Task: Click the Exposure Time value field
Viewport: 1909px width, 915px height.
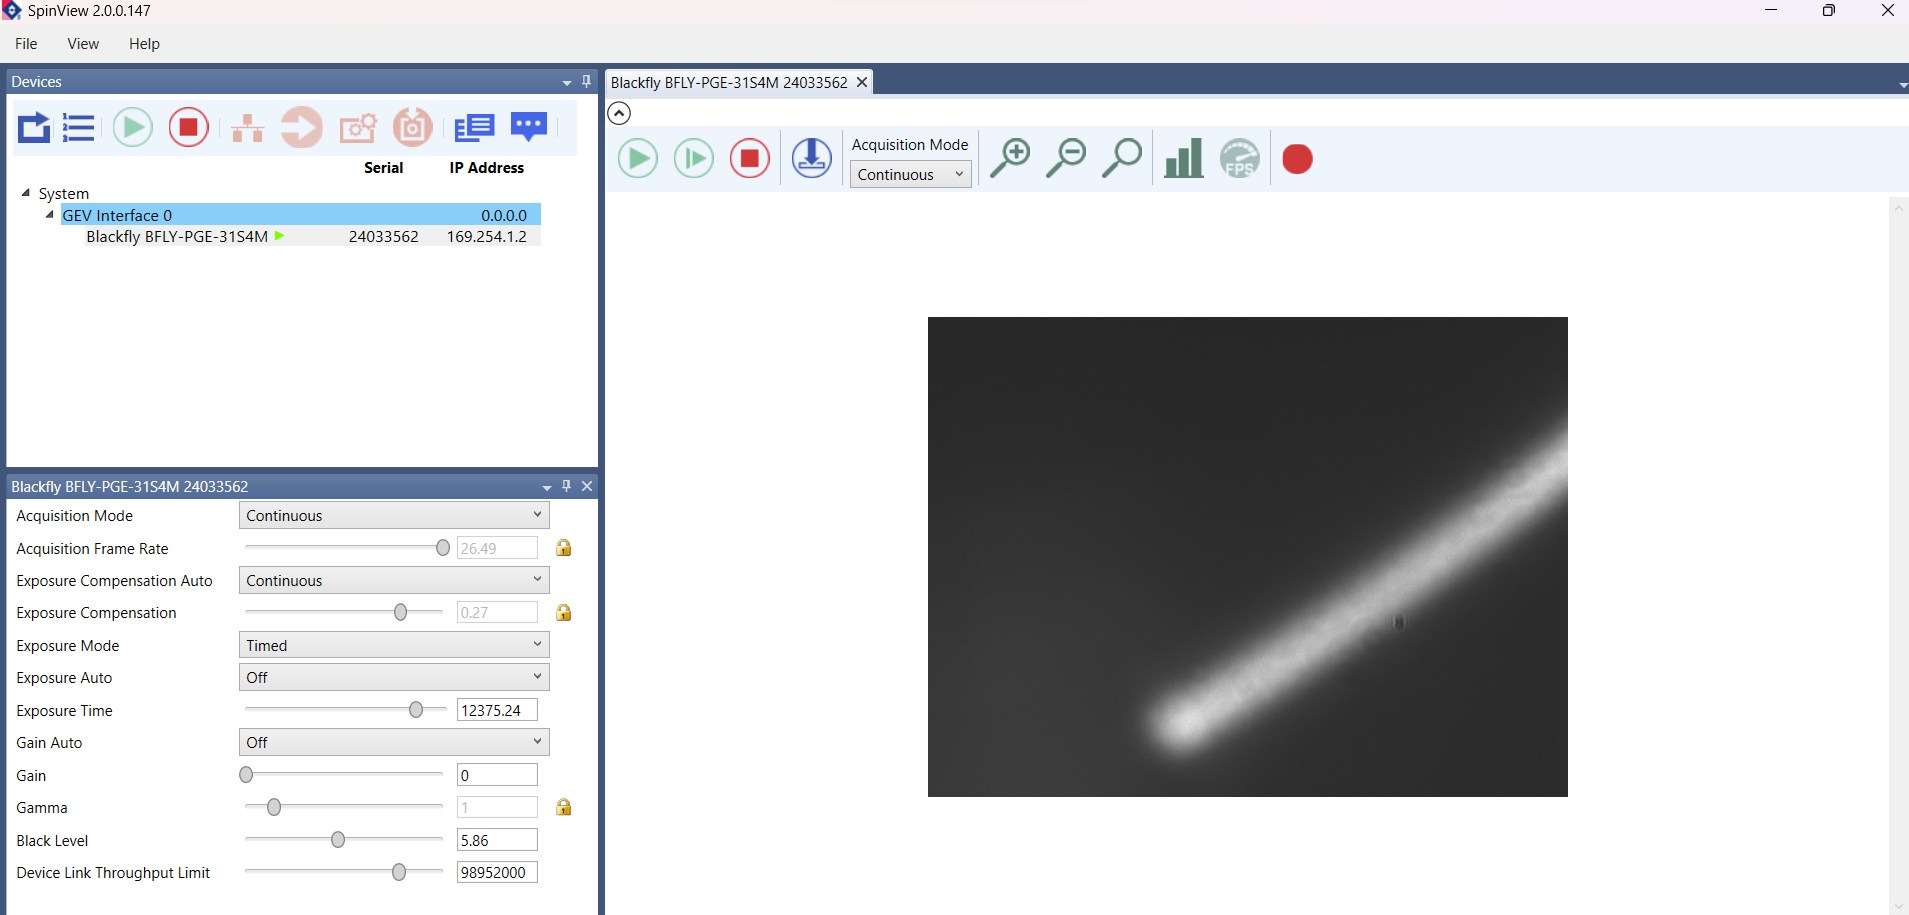Action: (496, 711)
